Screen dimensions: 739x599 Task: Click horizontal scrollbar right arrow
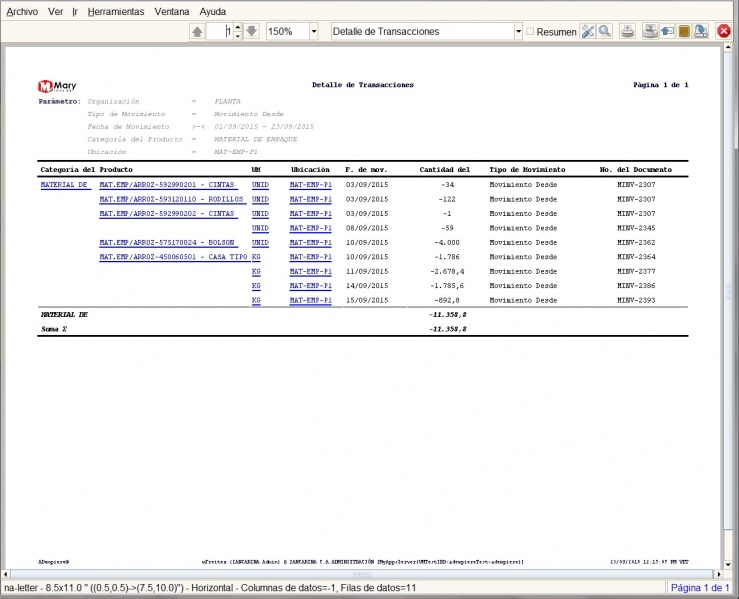719,574
